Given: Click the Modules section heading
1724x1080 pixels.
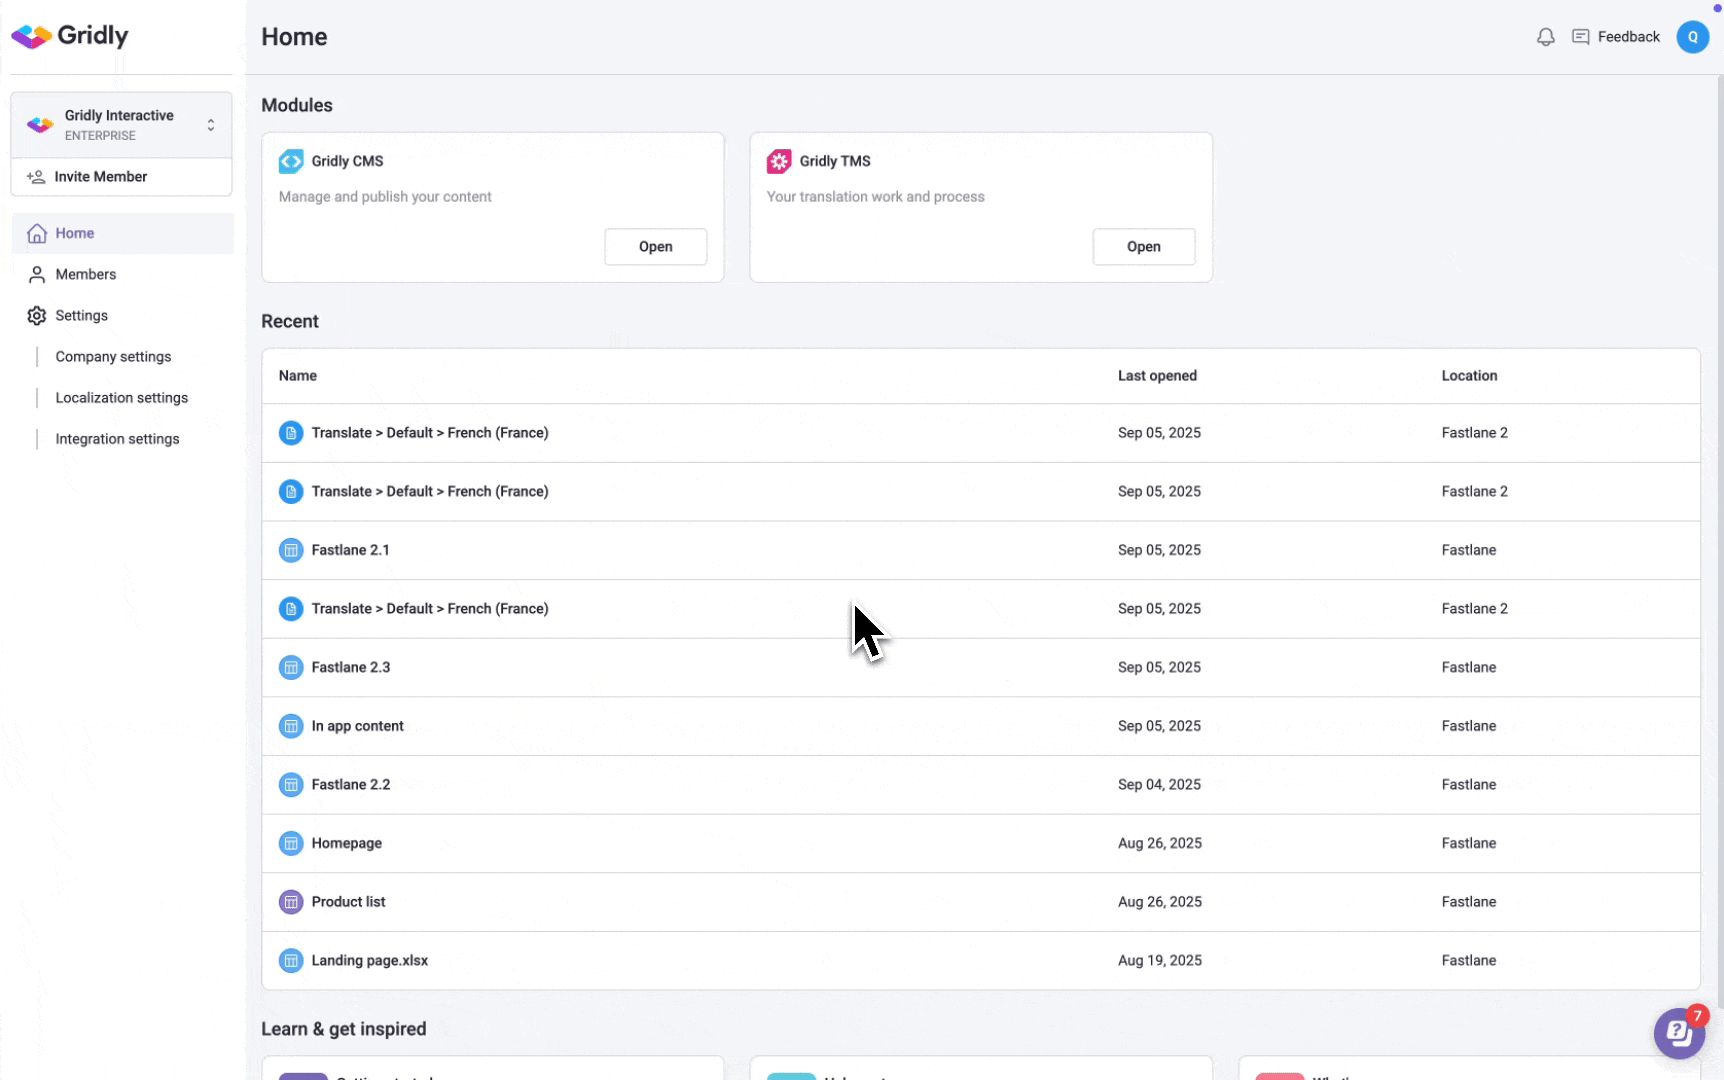Looking at the screenshot, I should [297, 105].
